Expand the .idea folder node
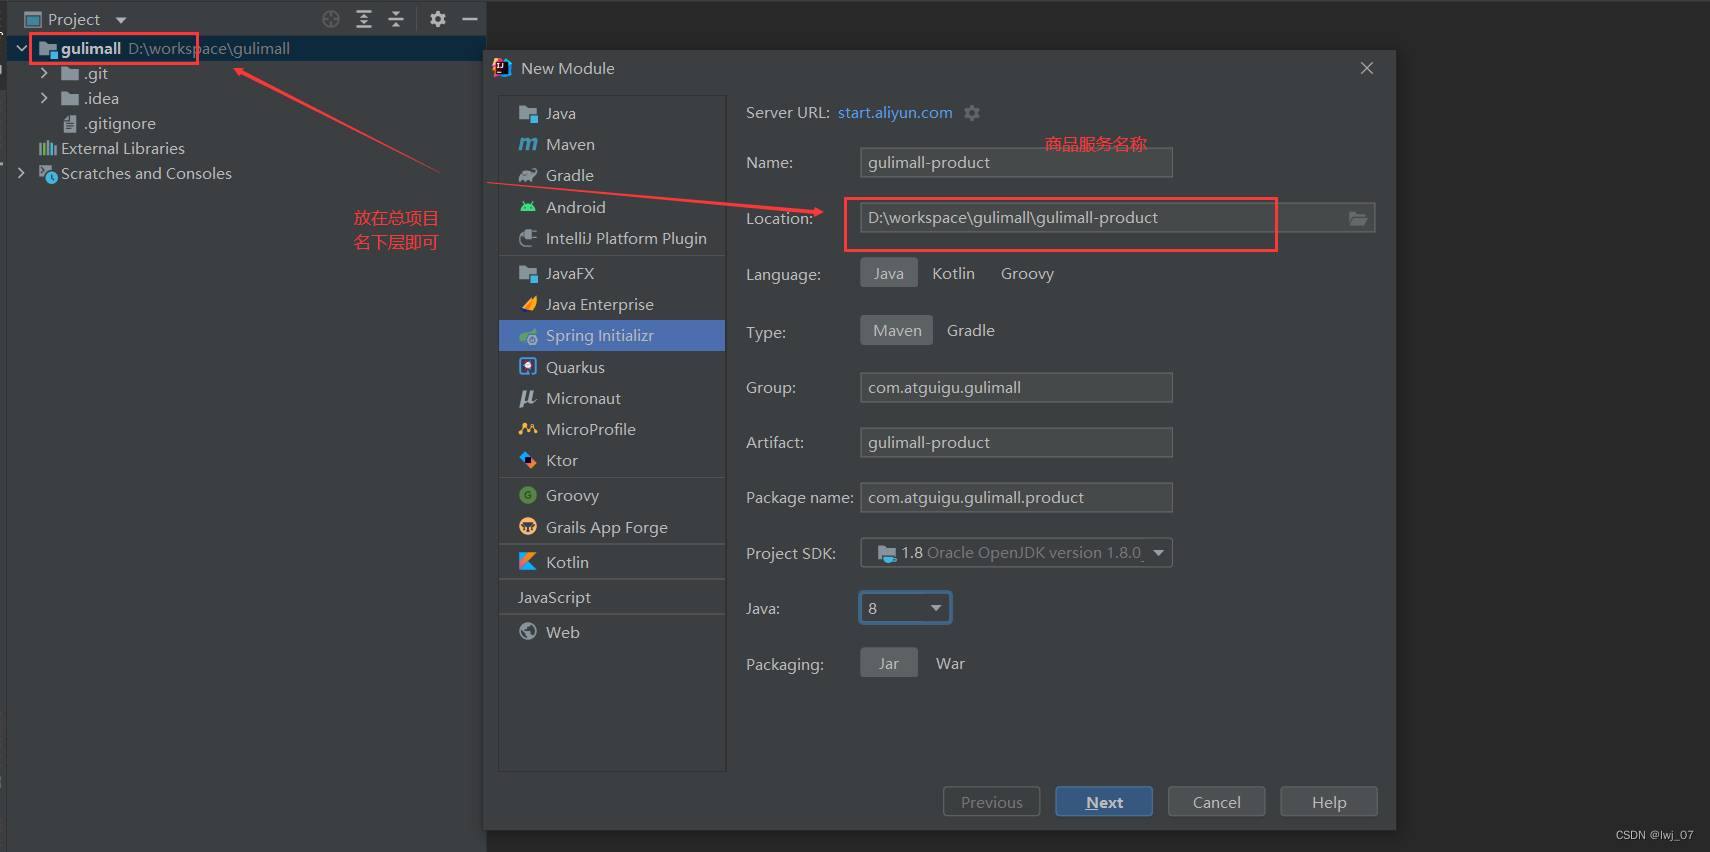 [x=44, y=98]
